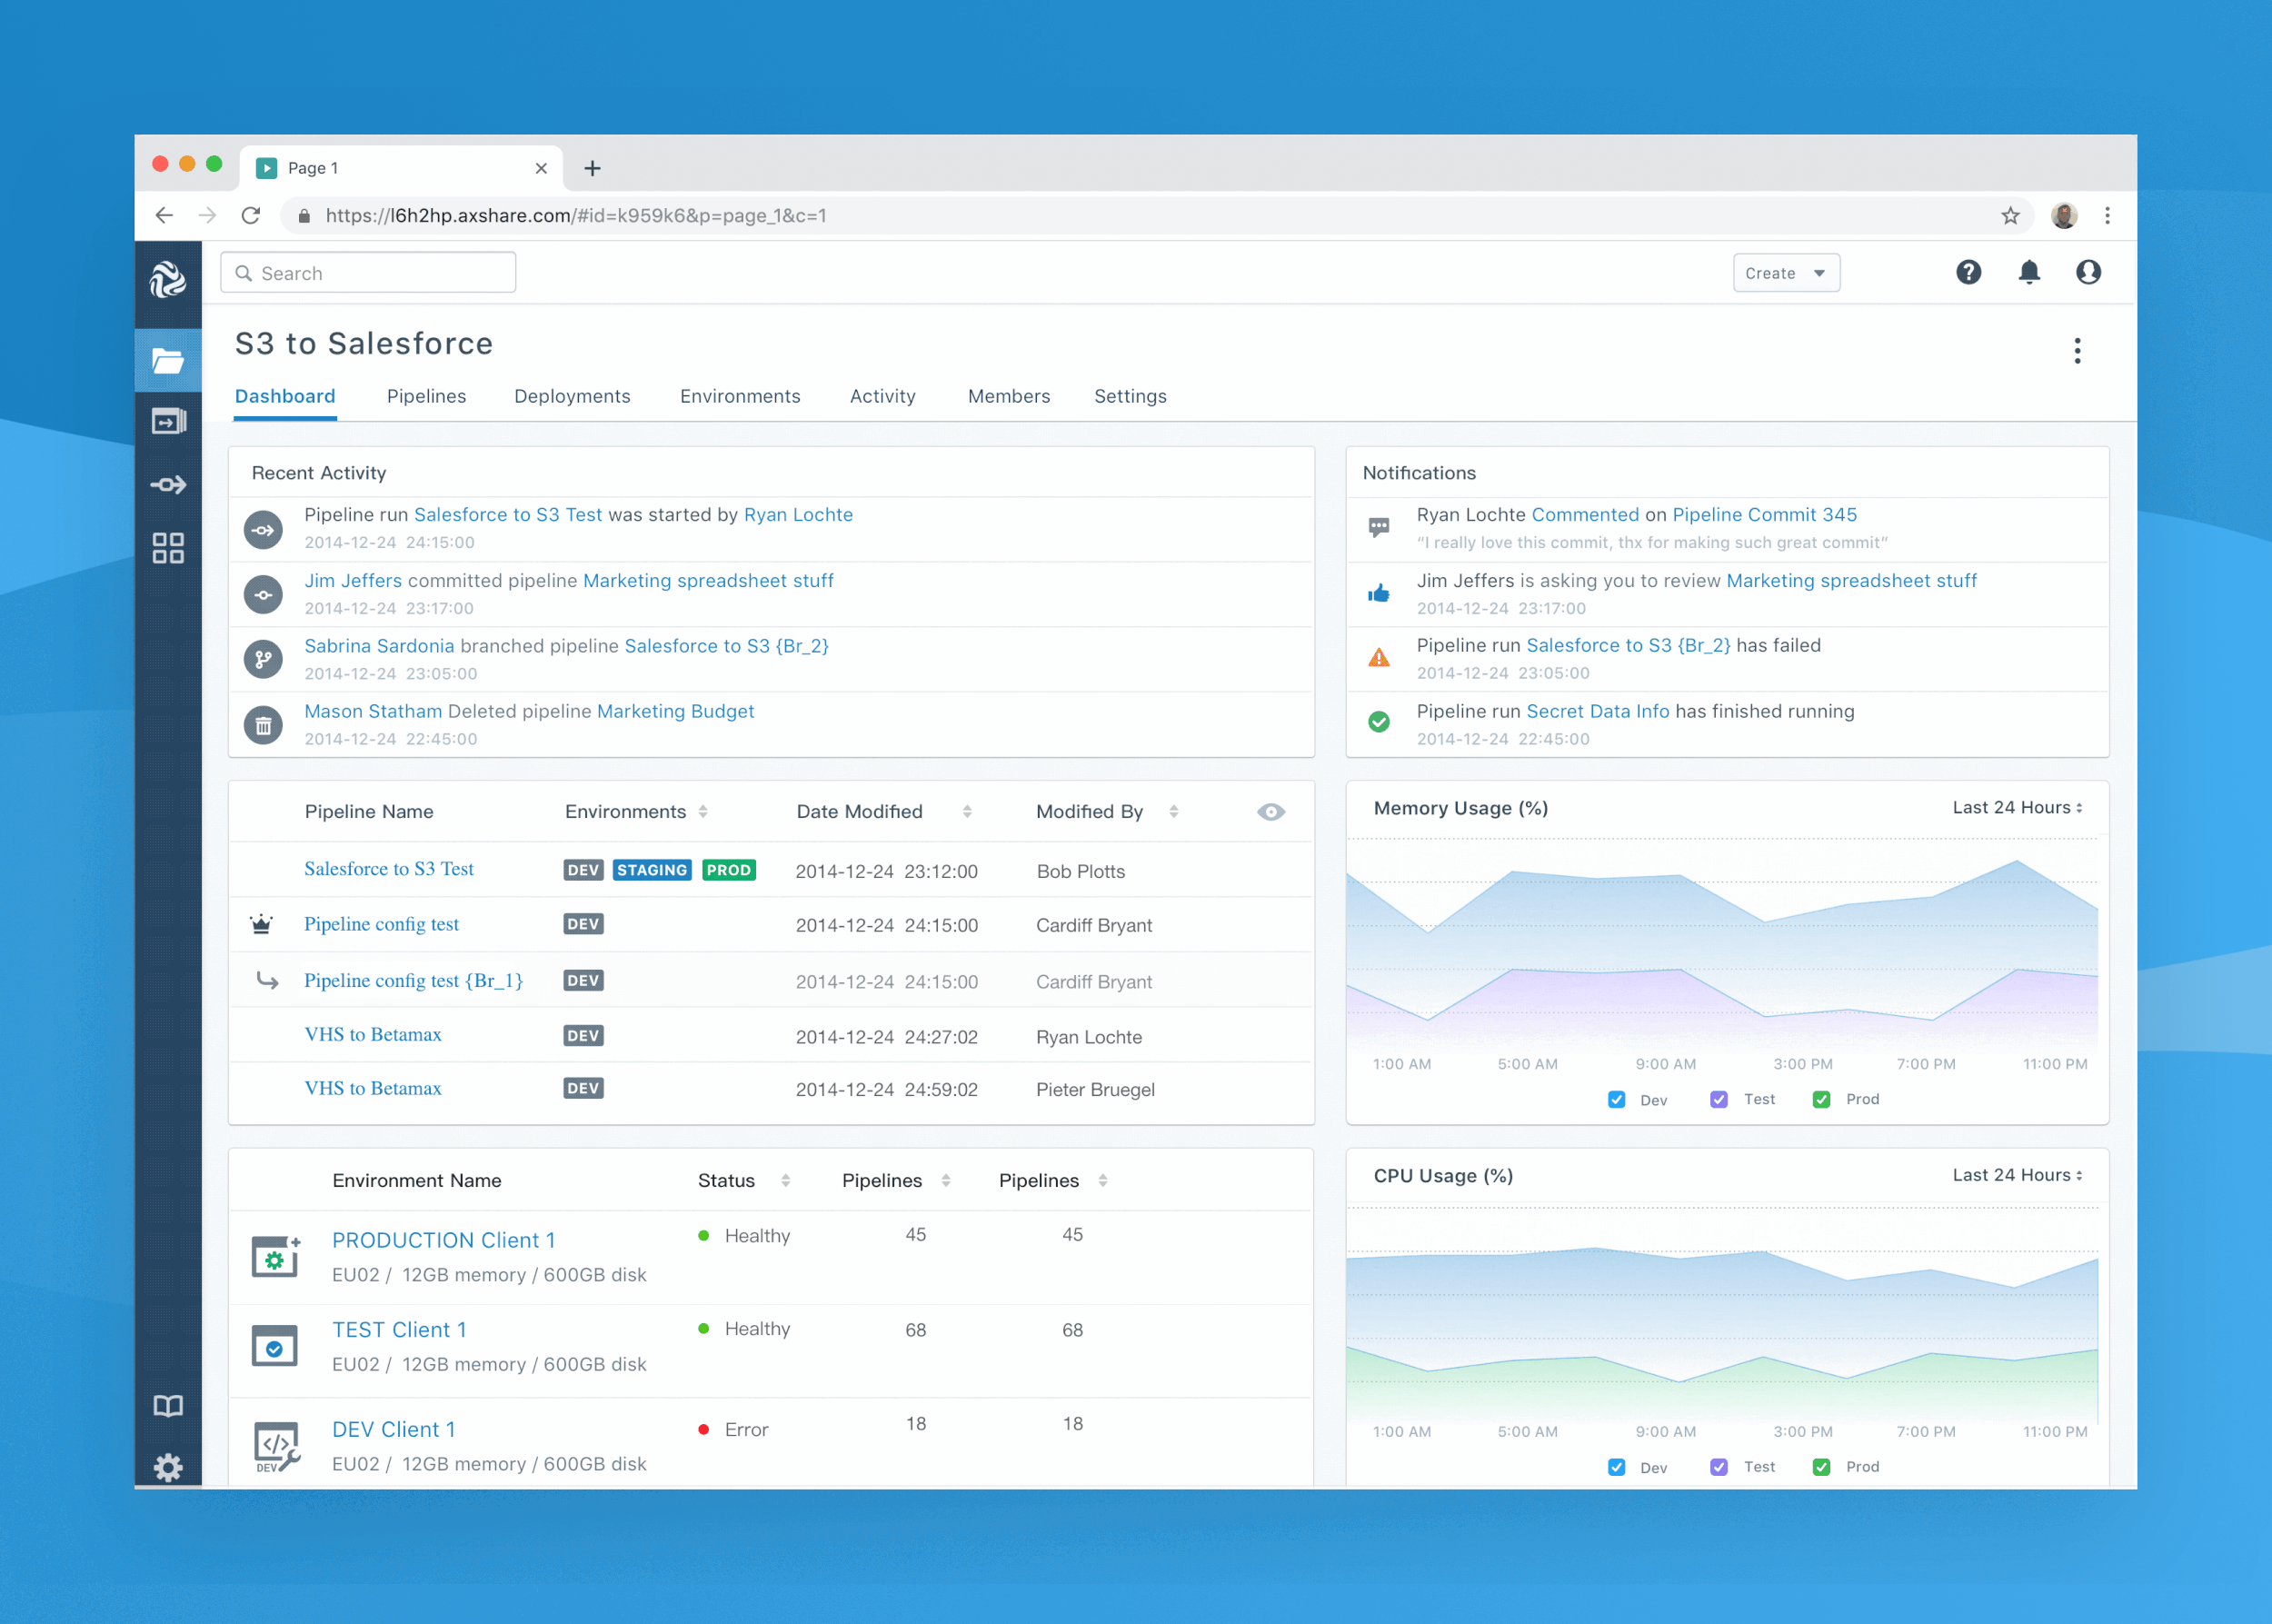Toggle the eye visibility icon in pipeline table
This screenshot has height=1624, width=2272.
[x=1270, y=812]
